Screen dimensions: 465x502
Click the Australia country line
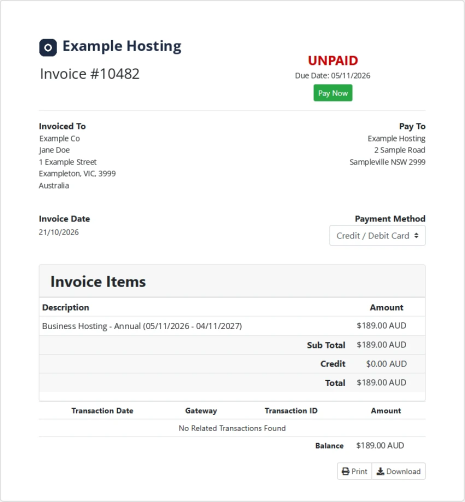point(54,186)
